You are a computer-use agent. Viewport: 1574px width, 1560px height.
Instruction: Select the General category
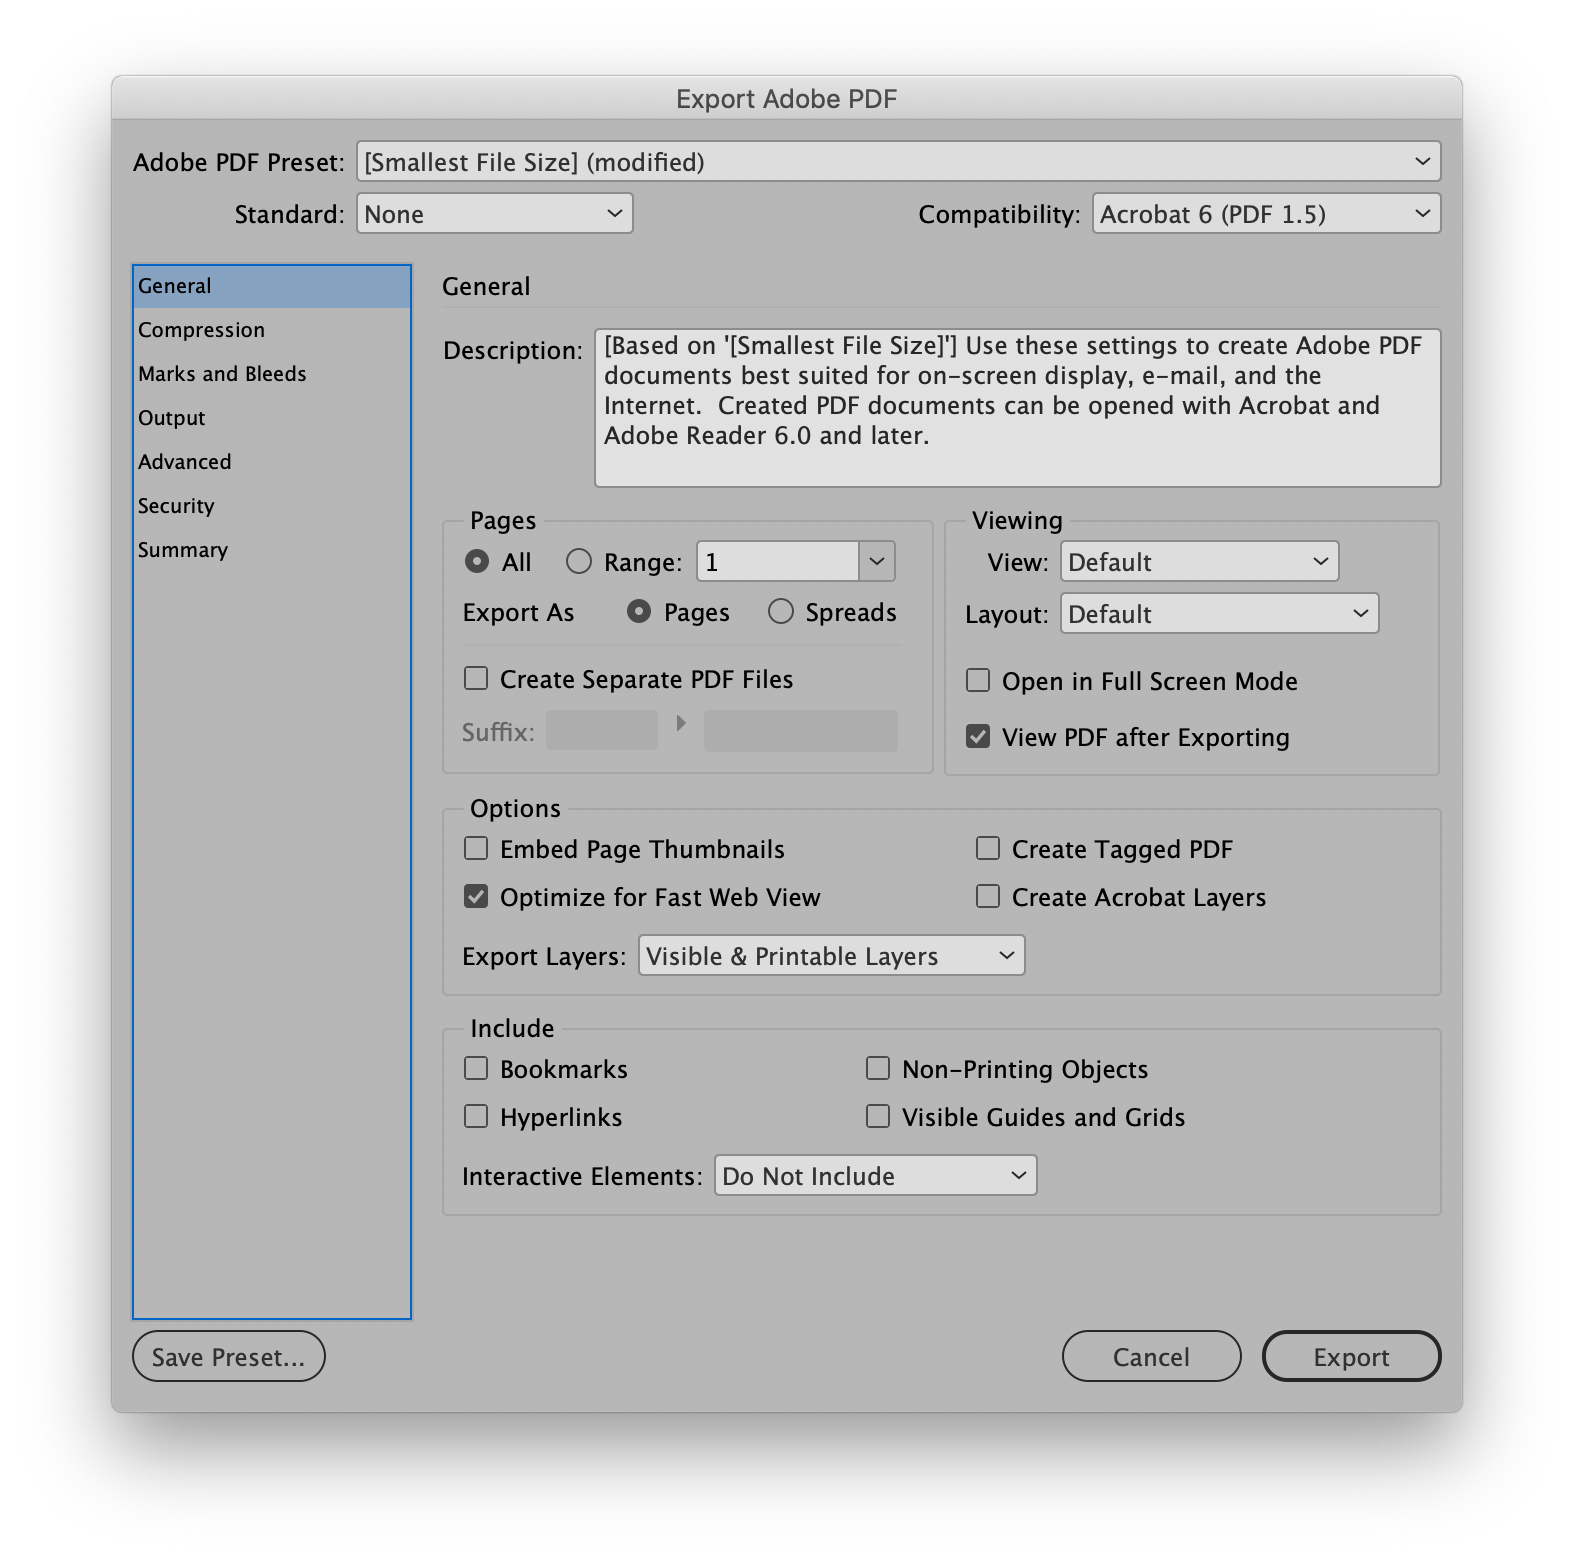pos(272,286)
